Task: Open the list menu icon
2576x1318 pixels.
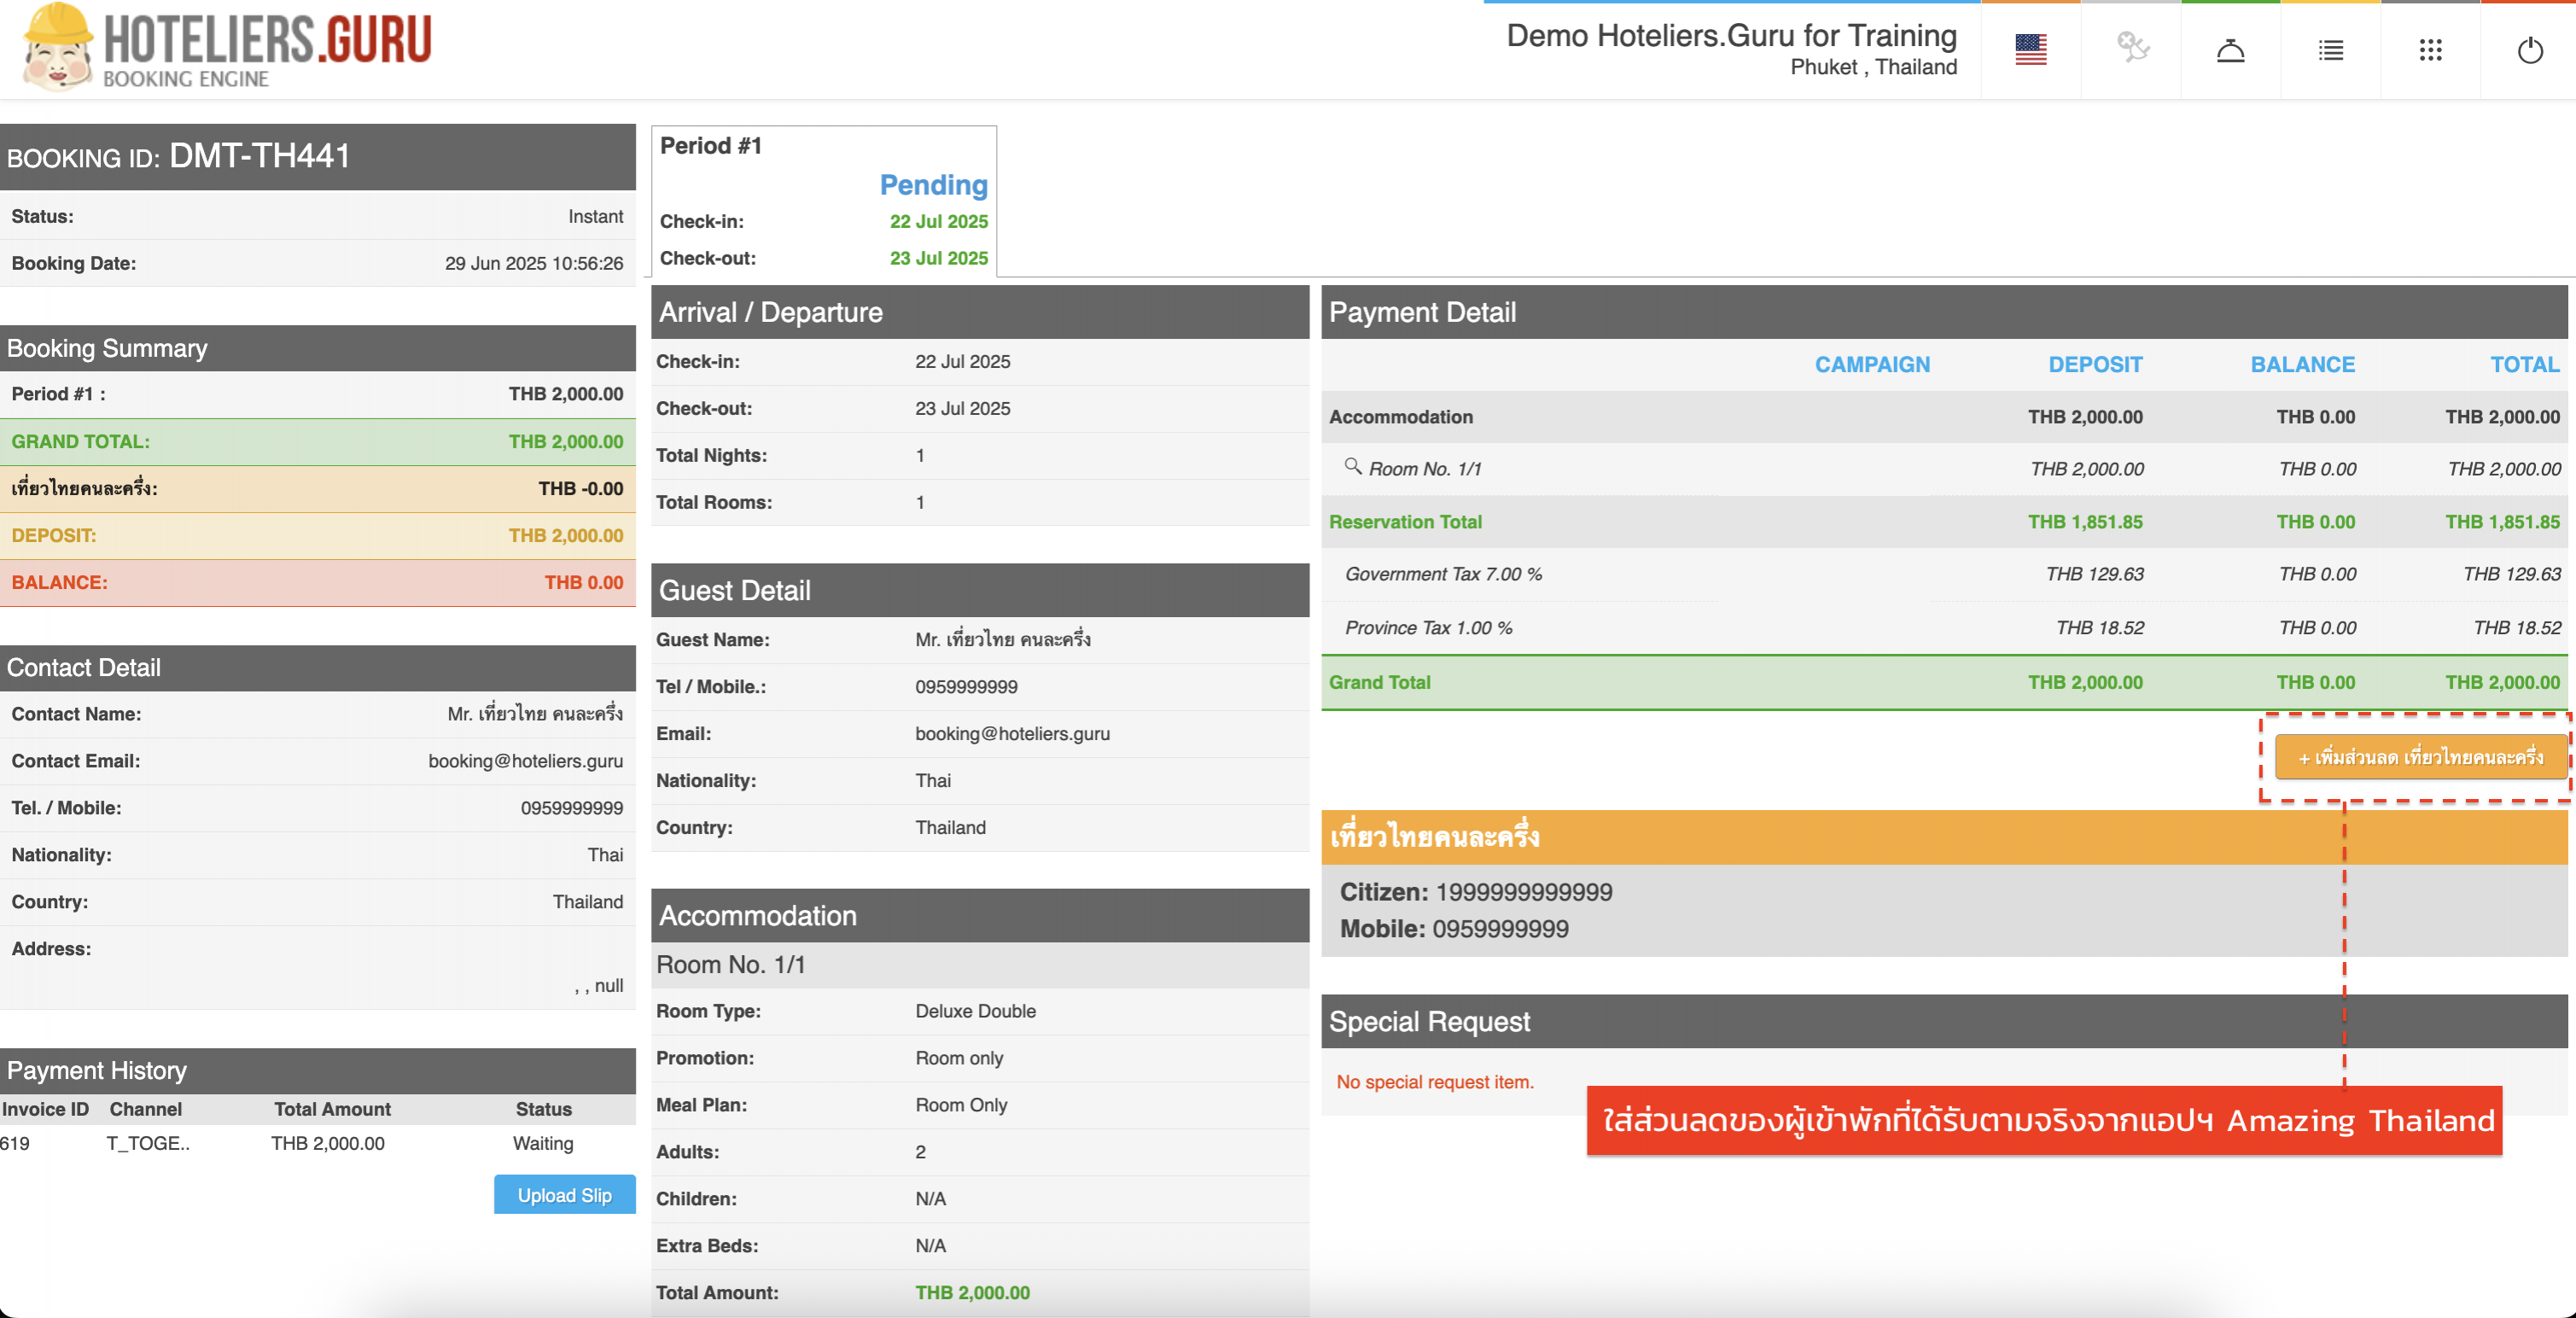Action: pos(2330,50)
